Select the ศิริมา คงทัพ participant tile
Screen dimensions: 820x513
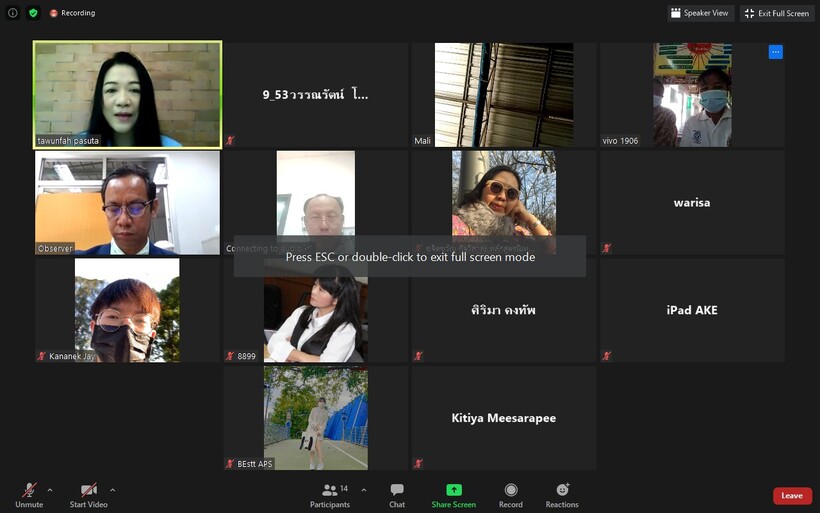point(504,310)
